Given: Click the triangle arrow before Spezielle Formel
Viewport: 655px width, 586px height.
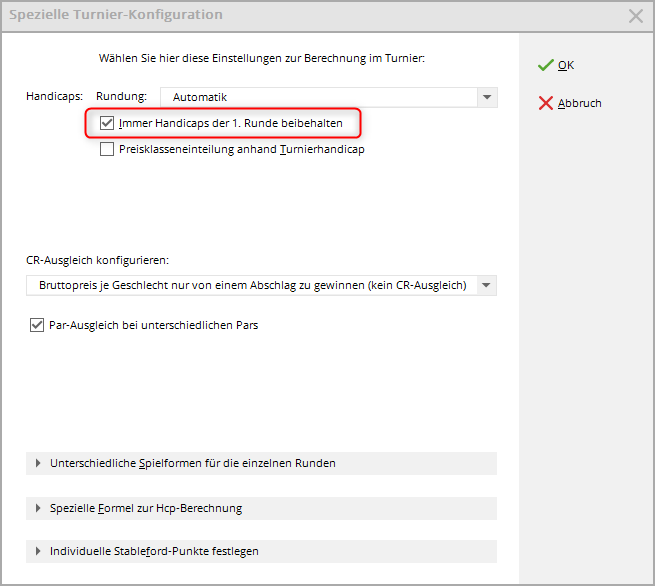Looking at the screenshot, I should click(38, 508).
